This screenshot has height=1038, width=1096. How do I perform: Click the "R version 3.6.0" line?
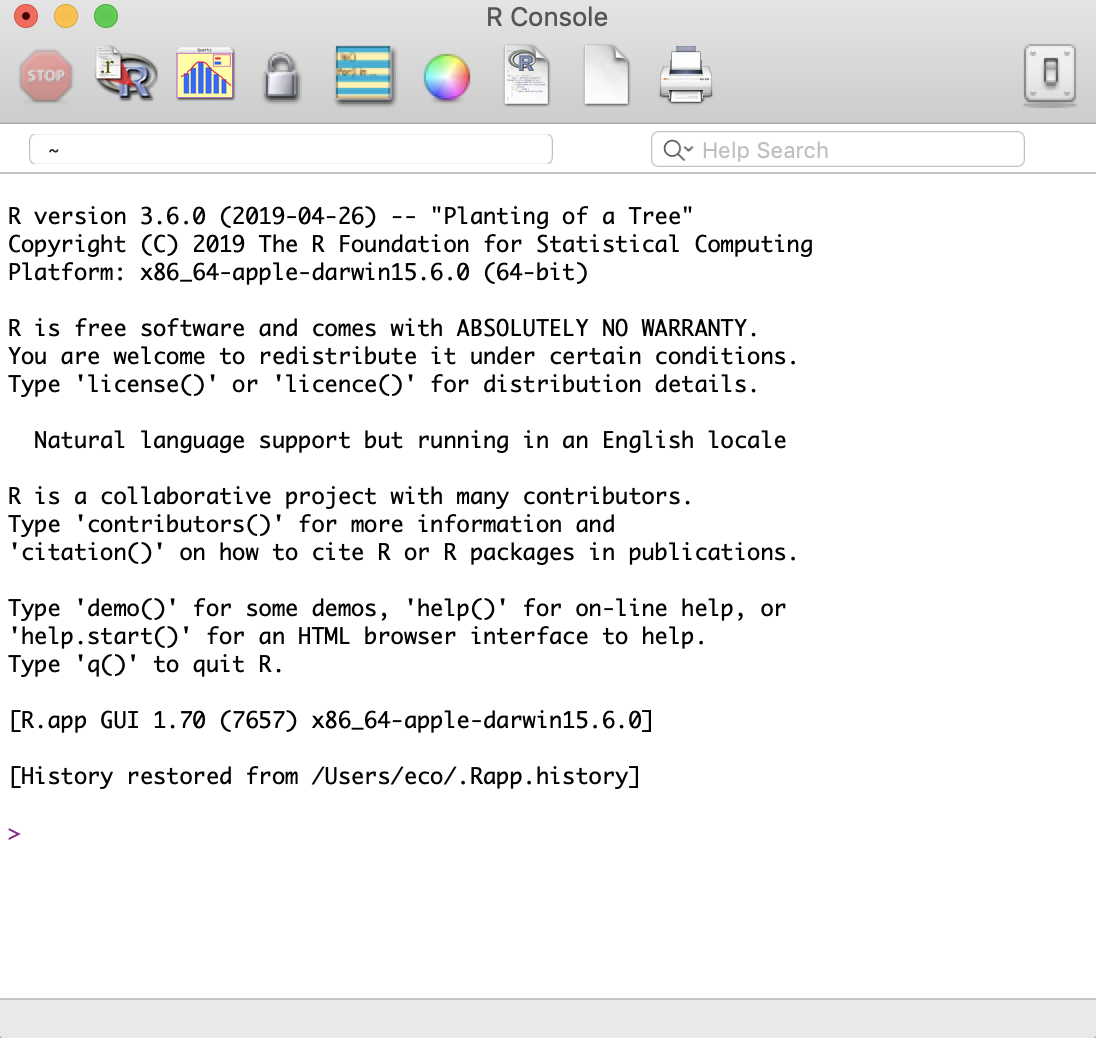(350, 216)
